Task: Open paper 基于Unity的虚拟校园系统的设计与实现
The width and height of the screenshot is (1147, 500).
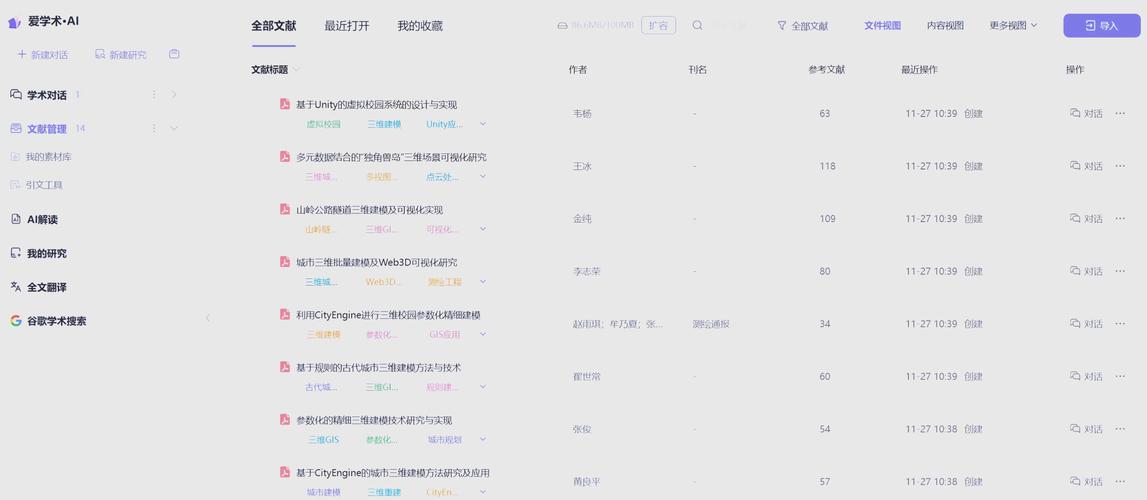Action: [x=377, y=105]
